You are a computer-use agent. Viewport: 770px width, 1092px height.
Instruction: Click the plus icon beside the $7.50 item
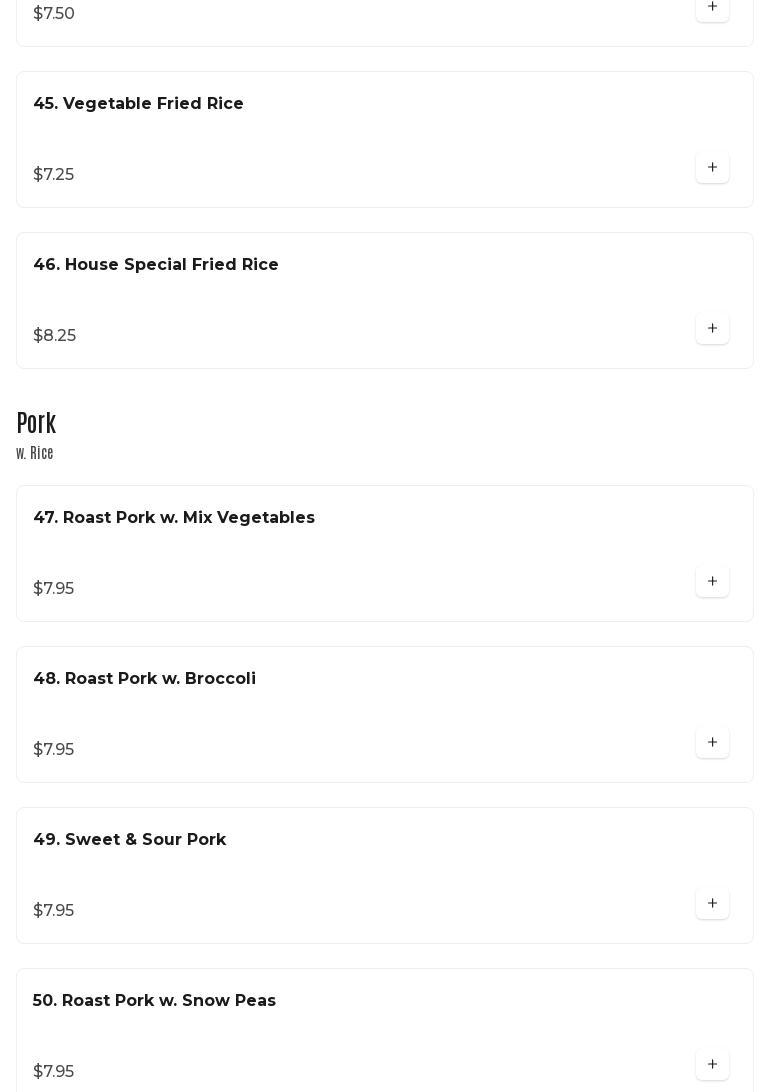click(712, 8)
